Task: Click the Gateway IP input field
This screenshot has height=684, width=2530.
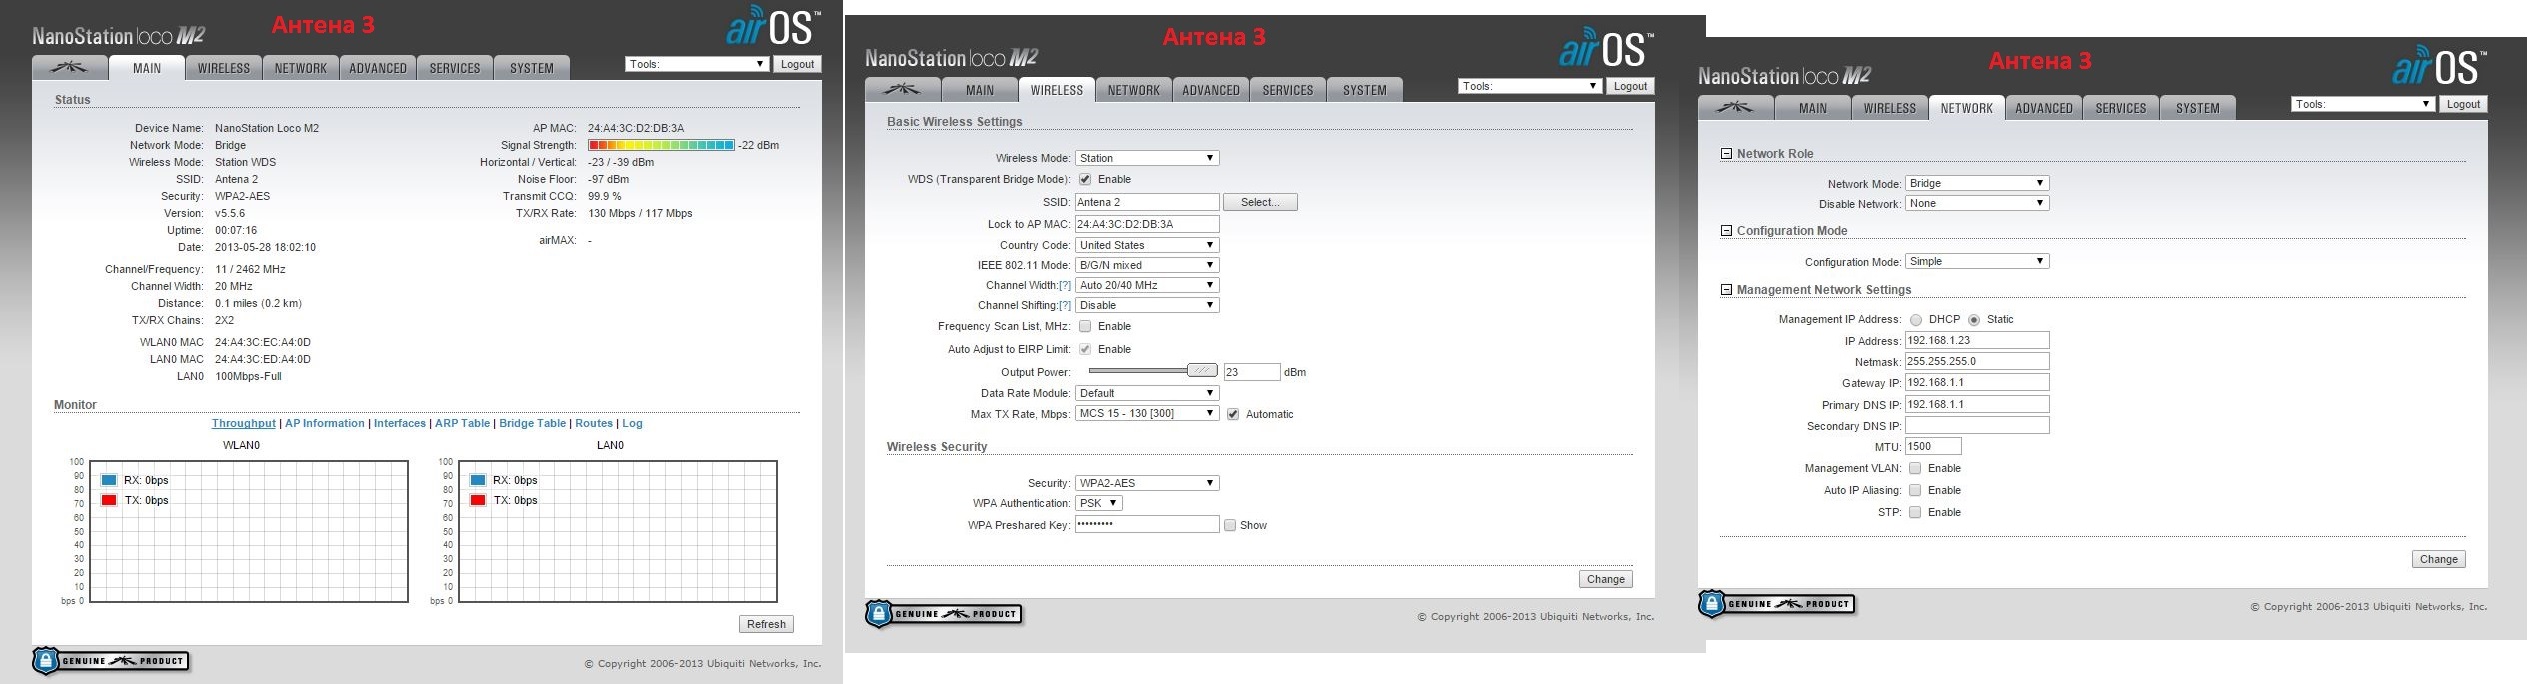Action: click(1976, 383)
